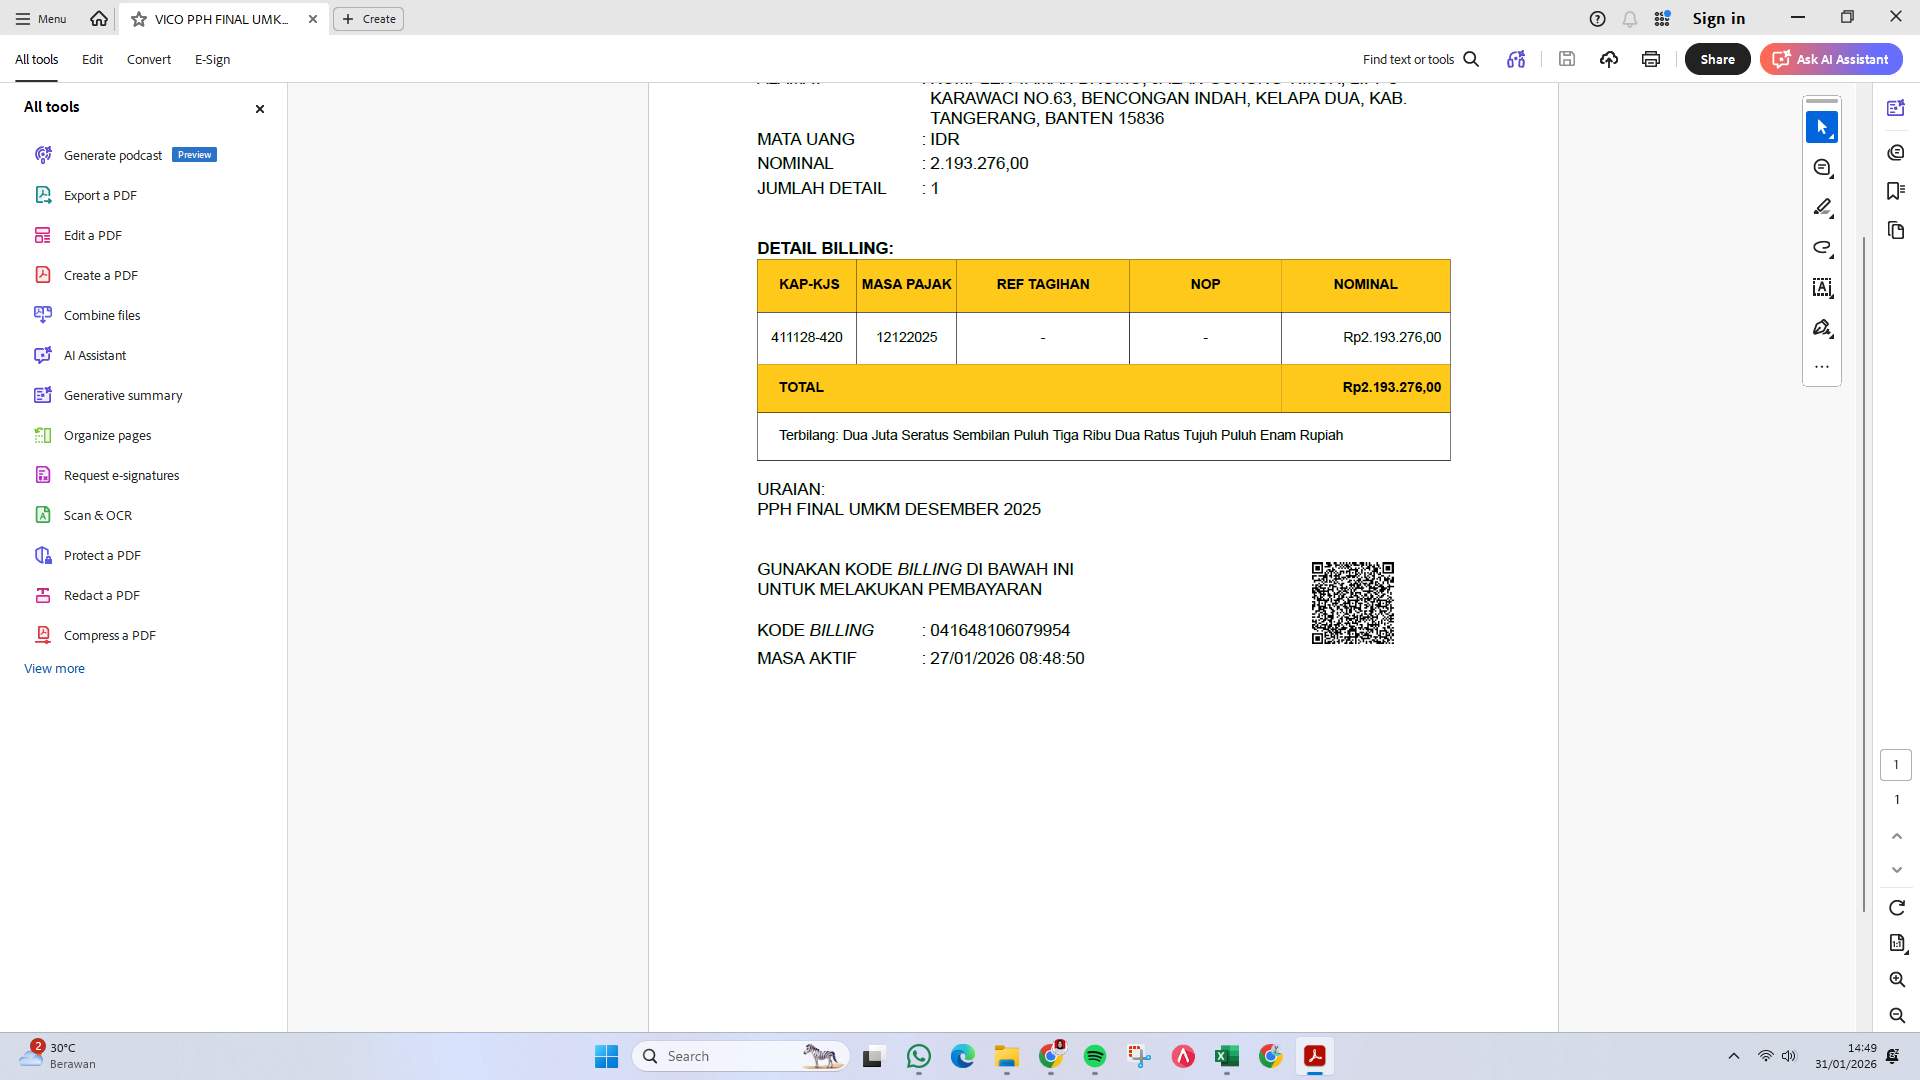Activate the freeform Draw tool
The image size is (1920, 1080).
[x=1822, y=247]
